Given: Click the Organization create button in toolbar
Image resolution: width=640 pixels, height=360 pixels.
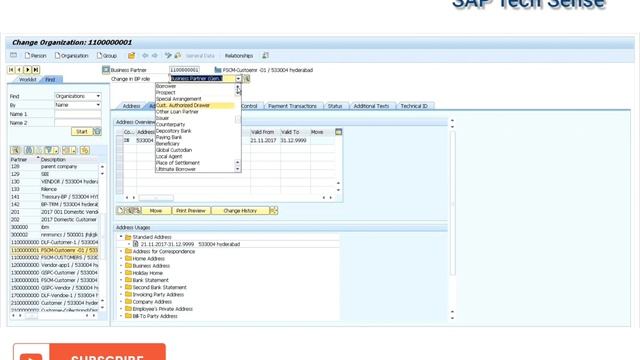Looking at the screenshot, I should pos(71,56).
